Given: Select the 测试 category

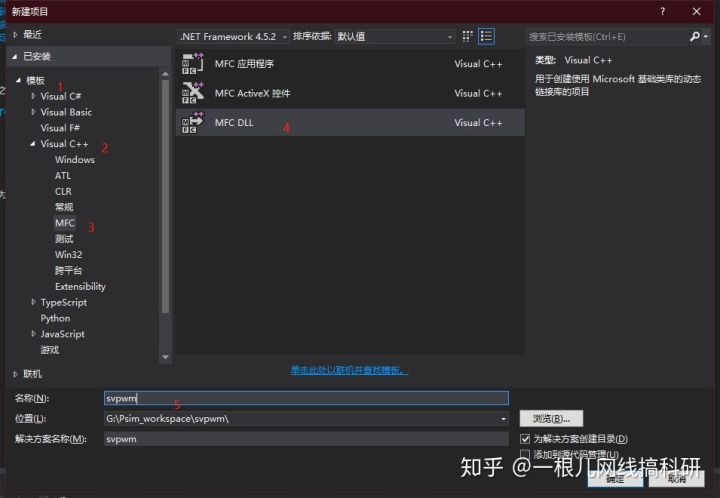Looking at the screenshot, I should [x=64, y=239].
